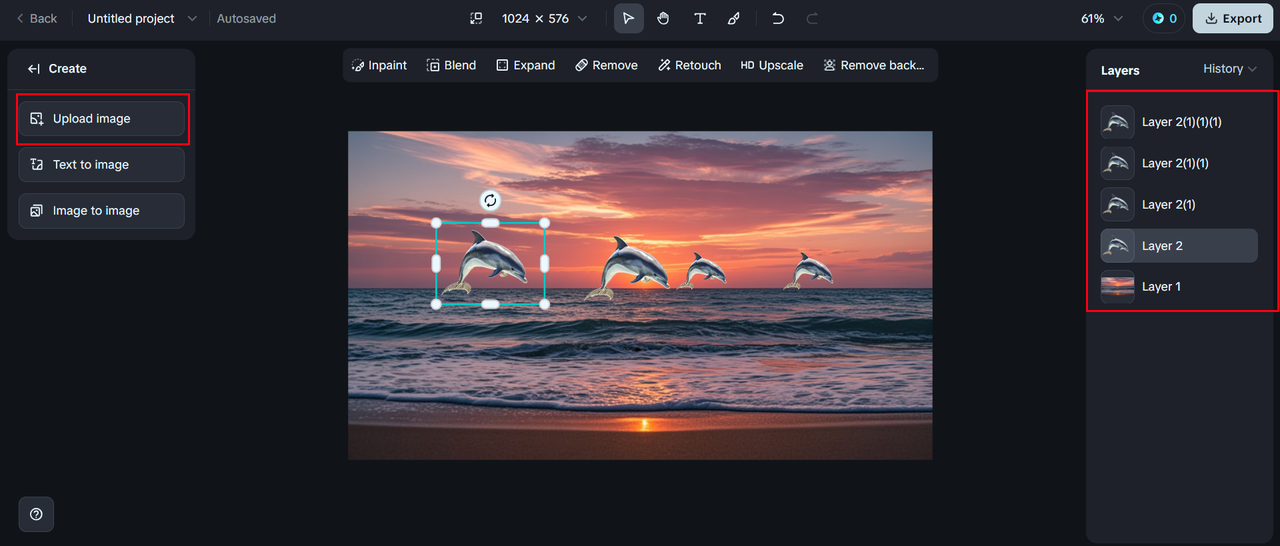Open the HD Upscale tool
The height and width of the screenshot is (546, 1280).
click(771, 65)
